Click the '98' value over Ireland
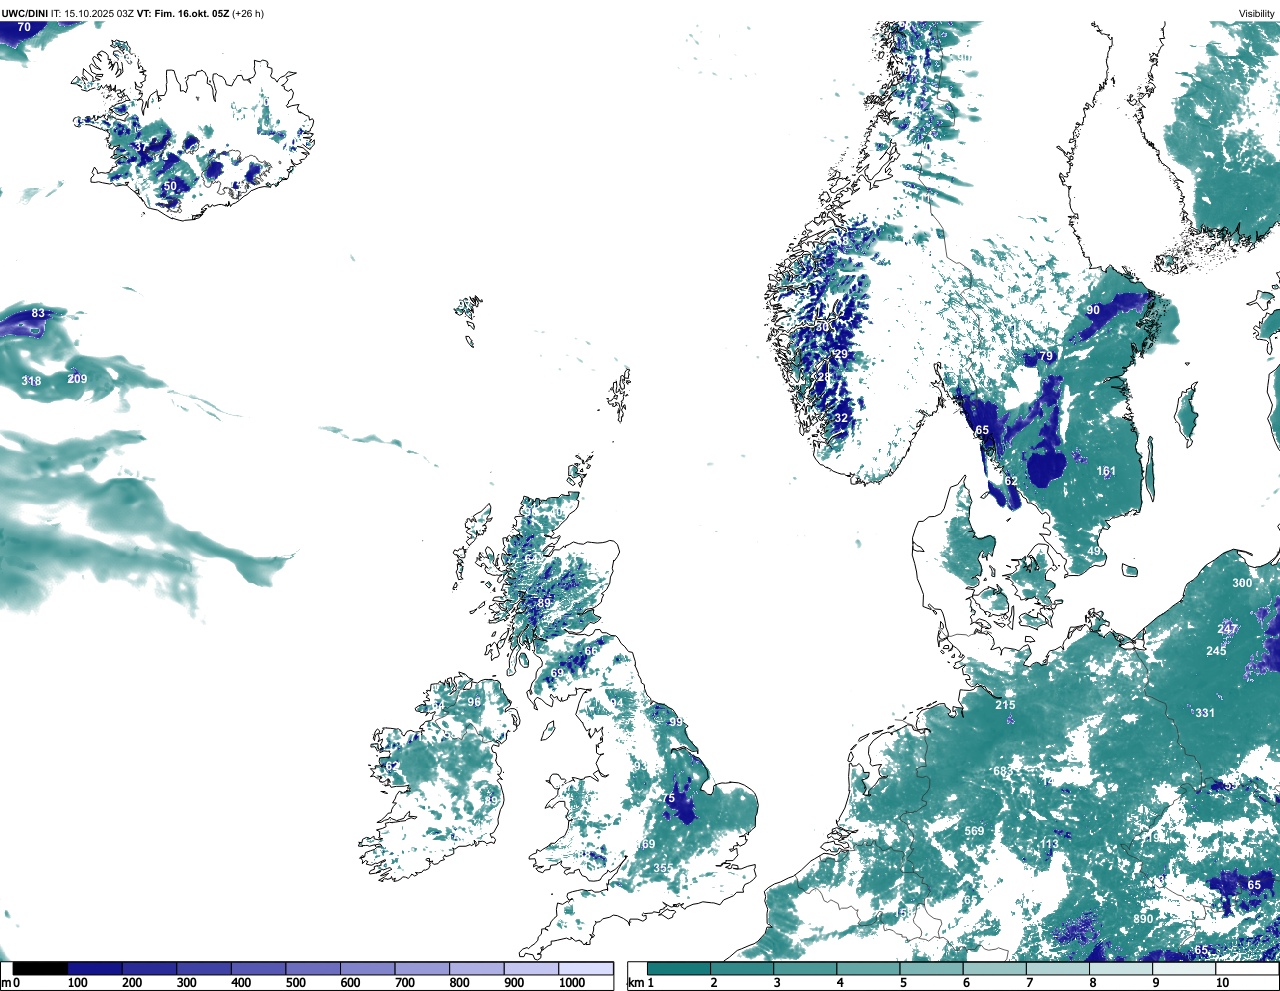The image size is (1280, 991). click(474, 702)
